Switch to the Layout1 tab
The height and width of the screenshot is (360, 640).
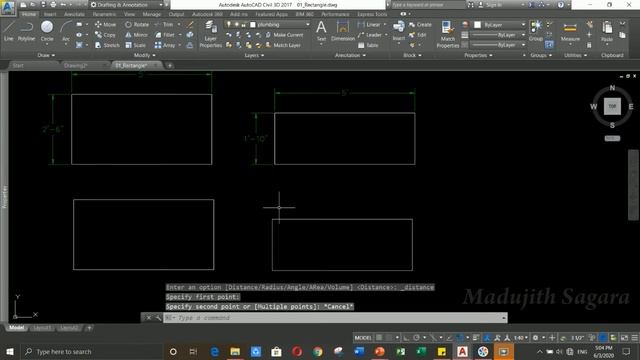click(x=42, y=328)
